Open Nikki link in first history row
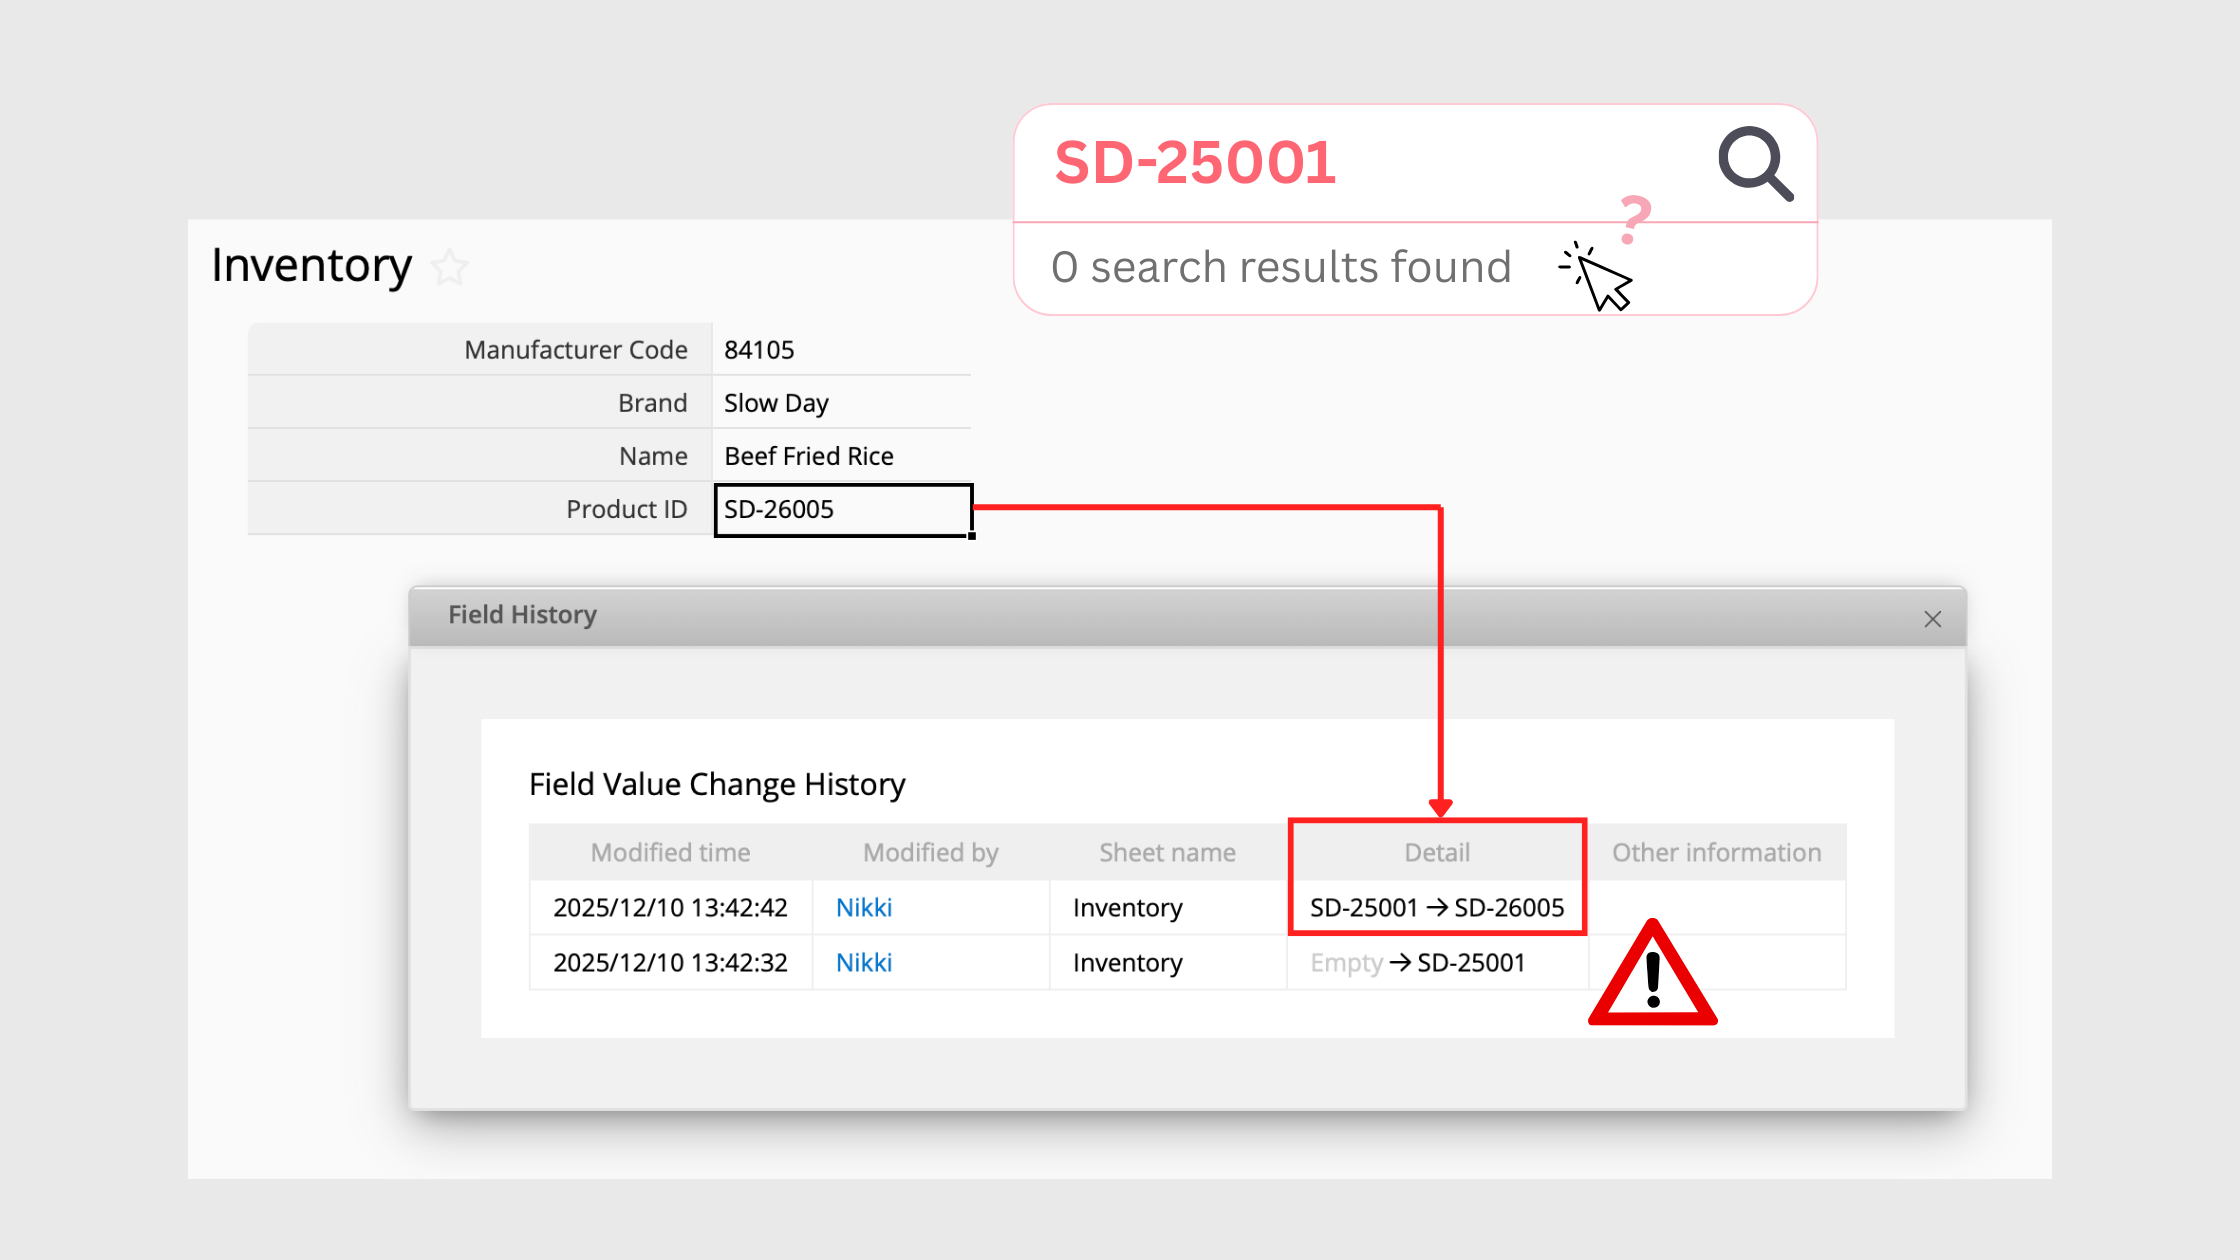The width and height of the screenshot is (2240, 1260). (x=864, y=908)
